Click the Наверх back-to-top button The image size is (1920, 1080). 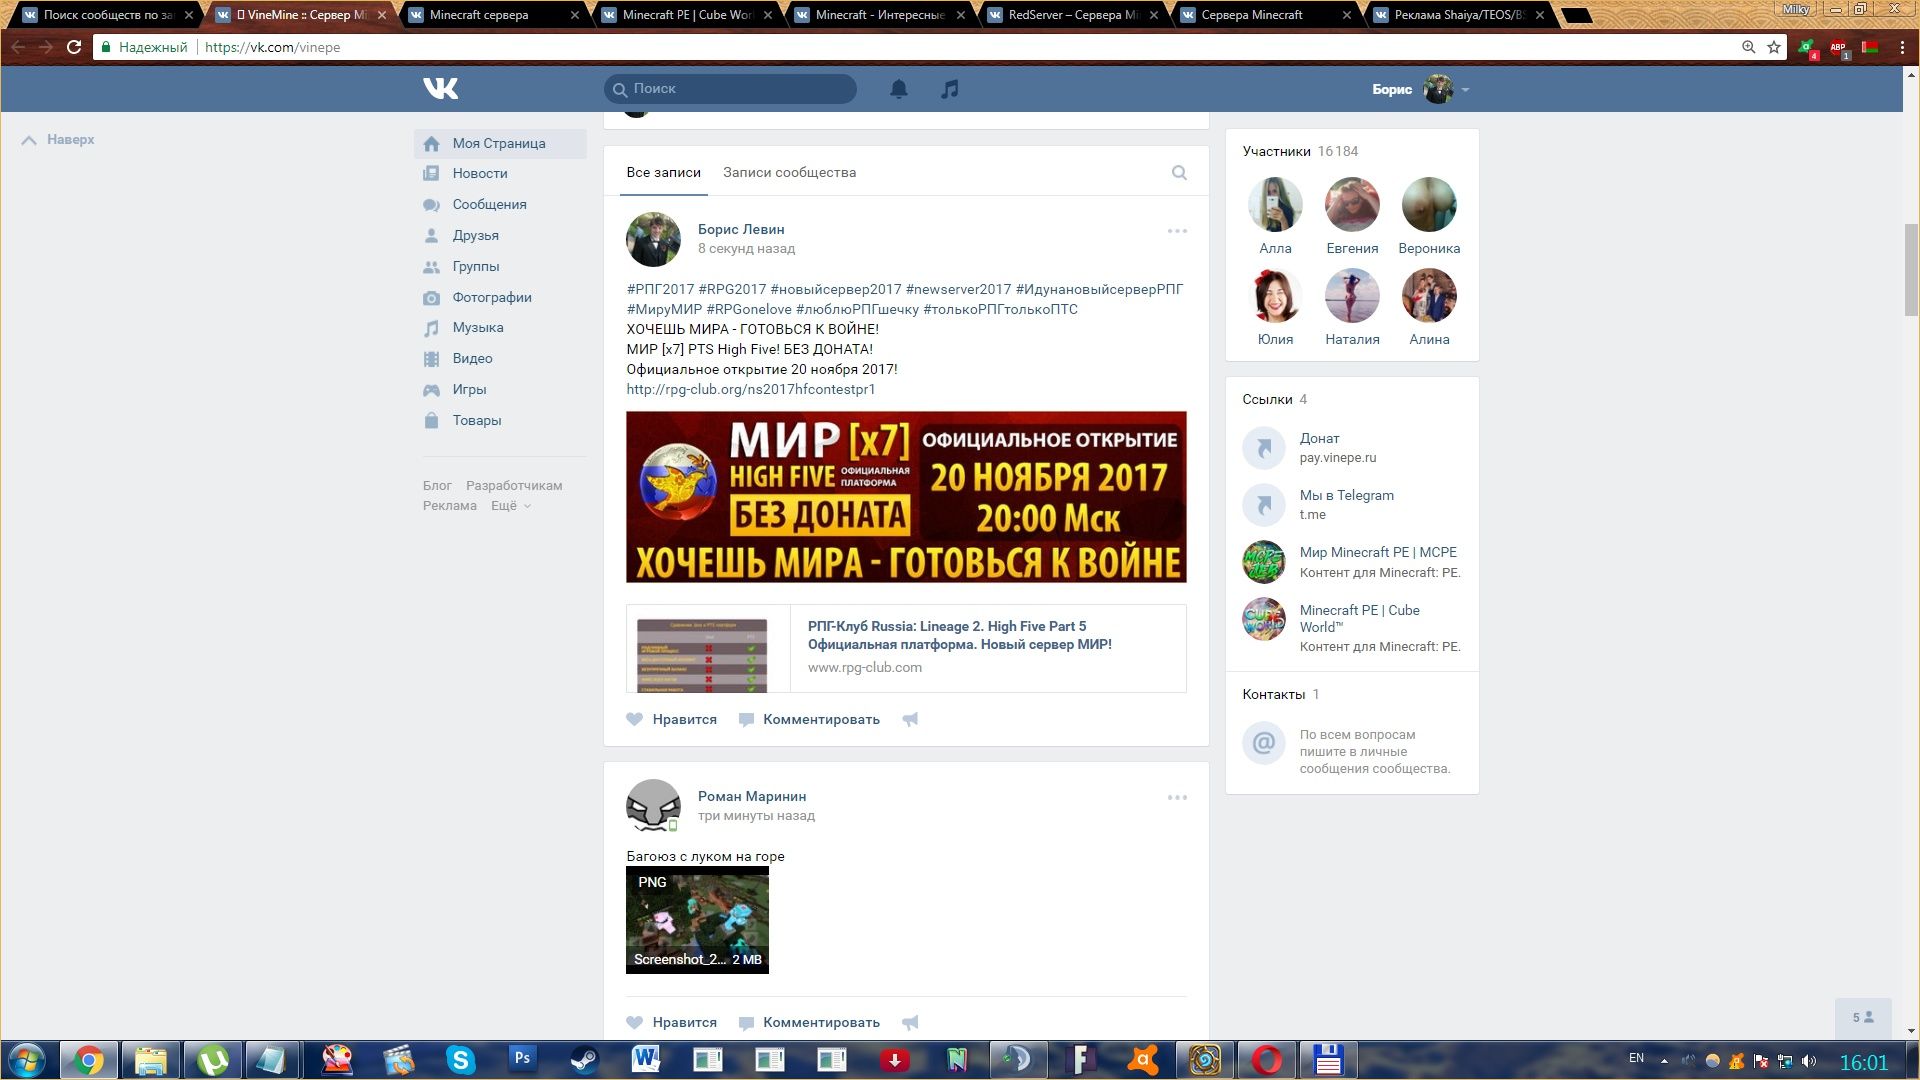pos(58,140)
